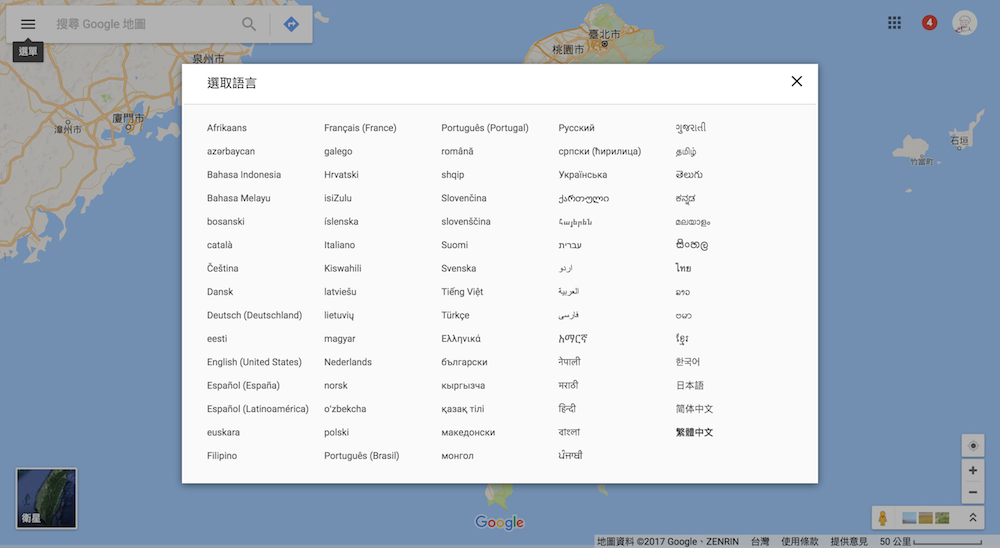
Task: Open 使用條款 terms link
Action: pos(799,541)
